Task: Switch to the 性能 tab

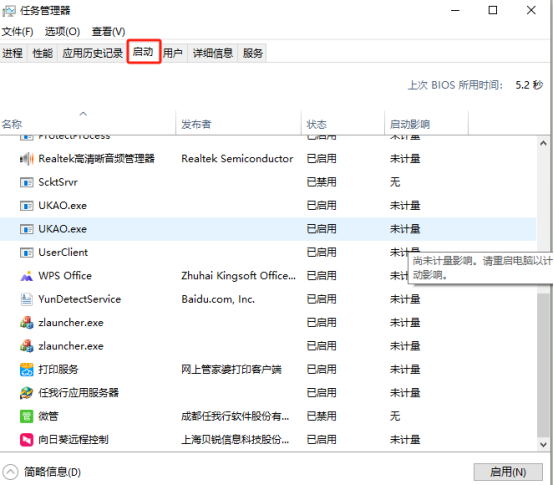Action: click(42, 53)
